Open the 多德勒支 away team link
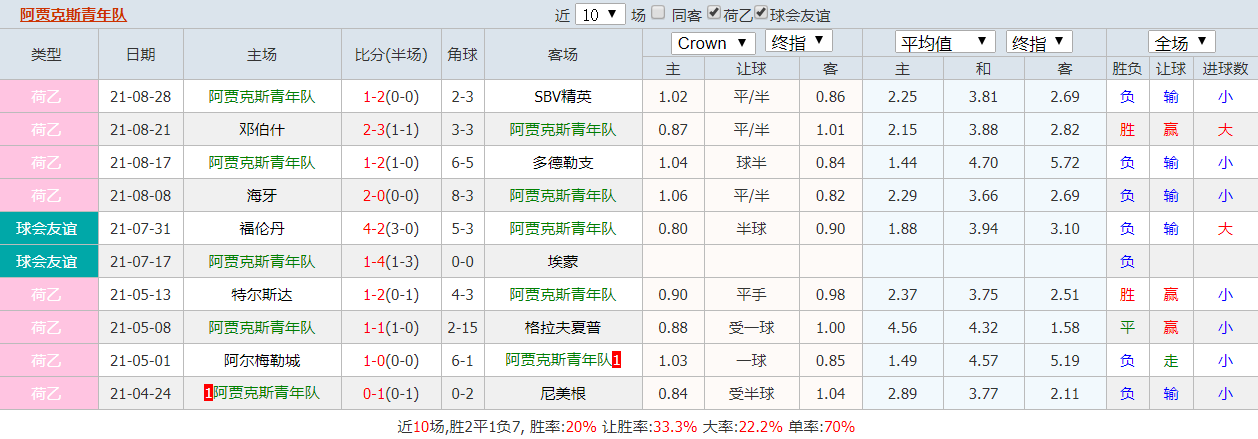This screenshot has height=439, width=1258. pos(562,163)
